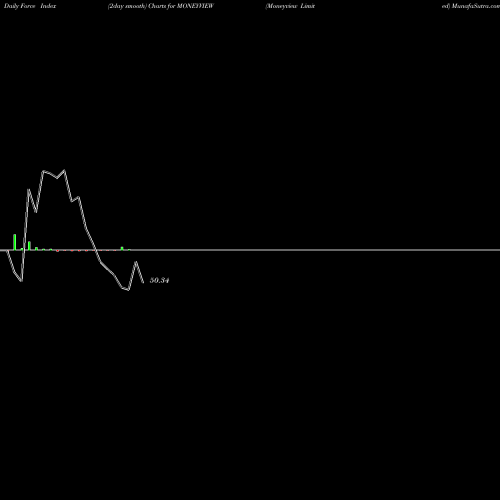Click the tallest green force index bar
Viewport: 500px width, 500px height.
click(x=15, y=242)
